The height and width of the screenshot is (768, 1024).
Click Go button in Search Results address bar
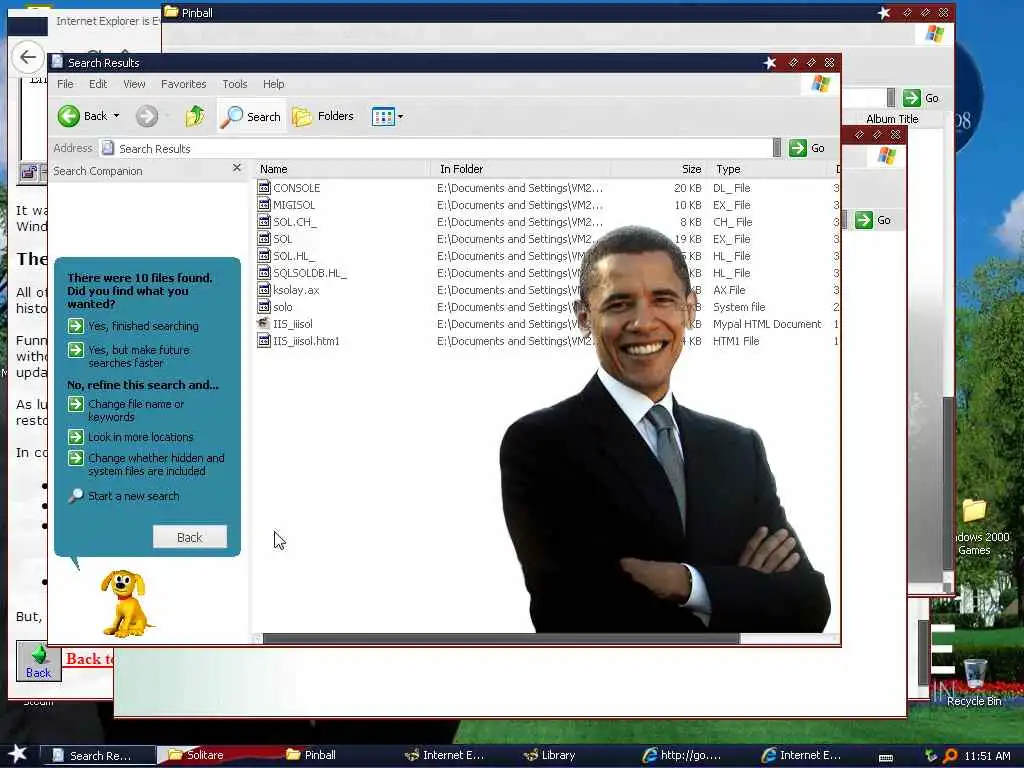pyautogui.click(x=807, y=148)
